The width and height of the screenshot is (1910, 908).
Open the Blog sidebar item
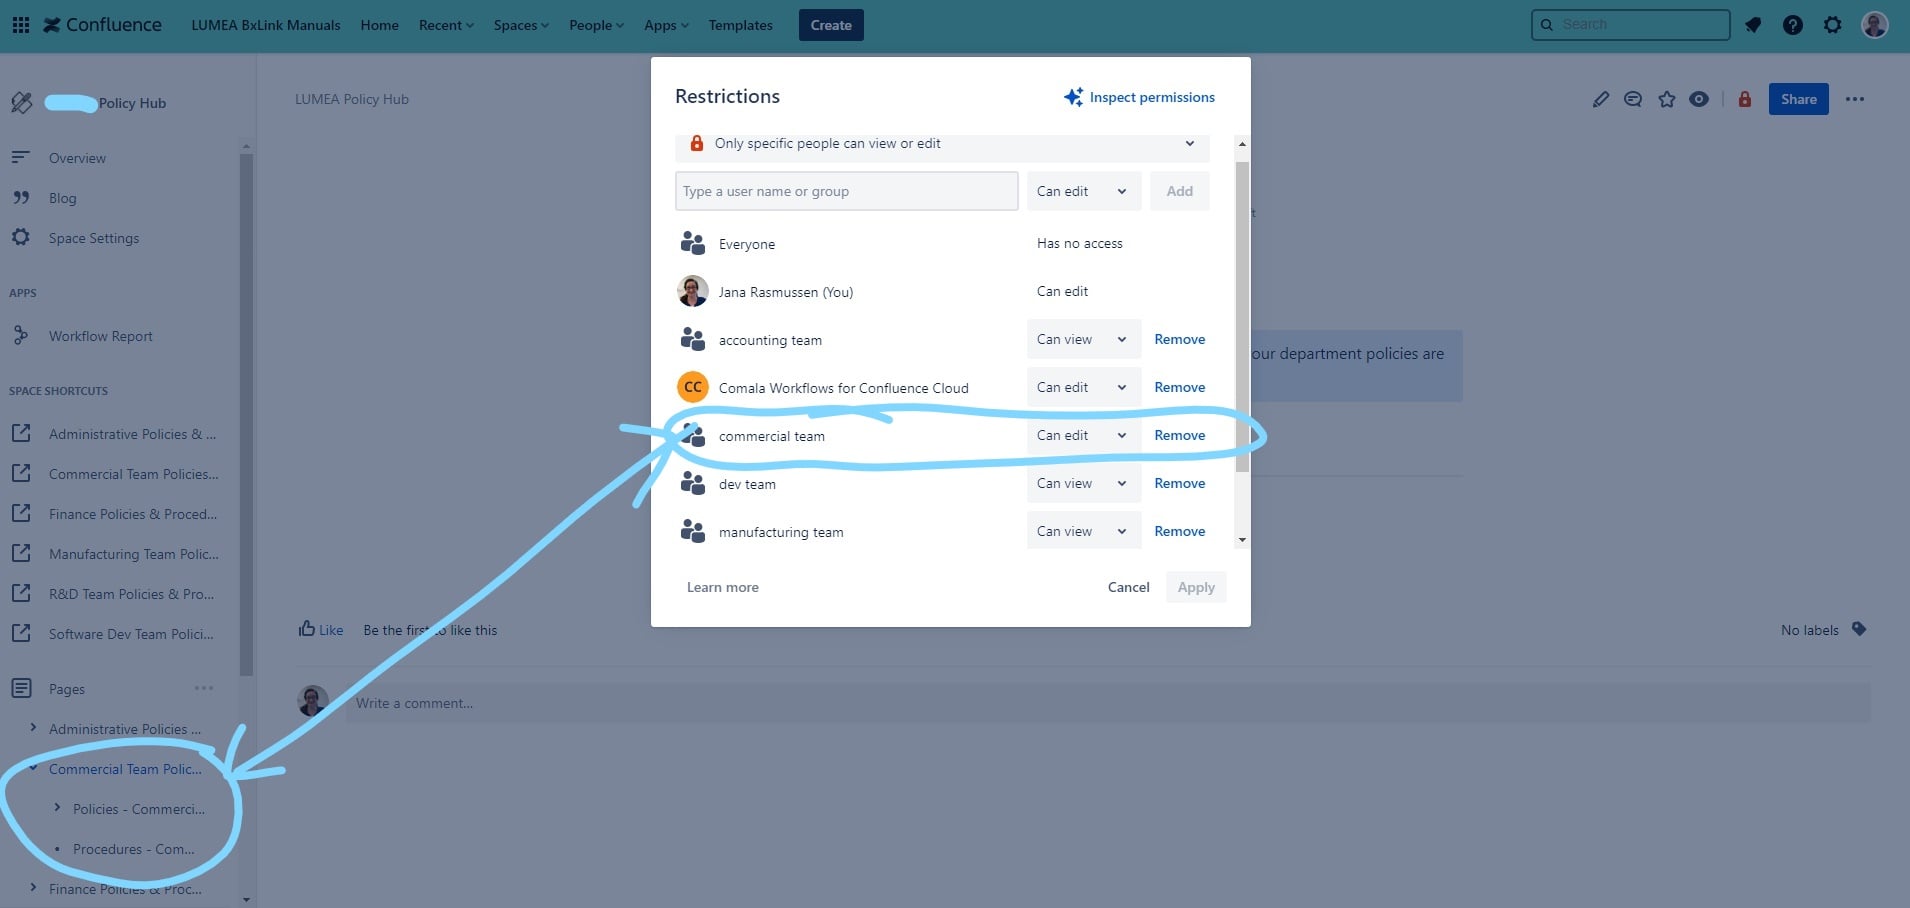pyautogui.click(x=63, y=198)
